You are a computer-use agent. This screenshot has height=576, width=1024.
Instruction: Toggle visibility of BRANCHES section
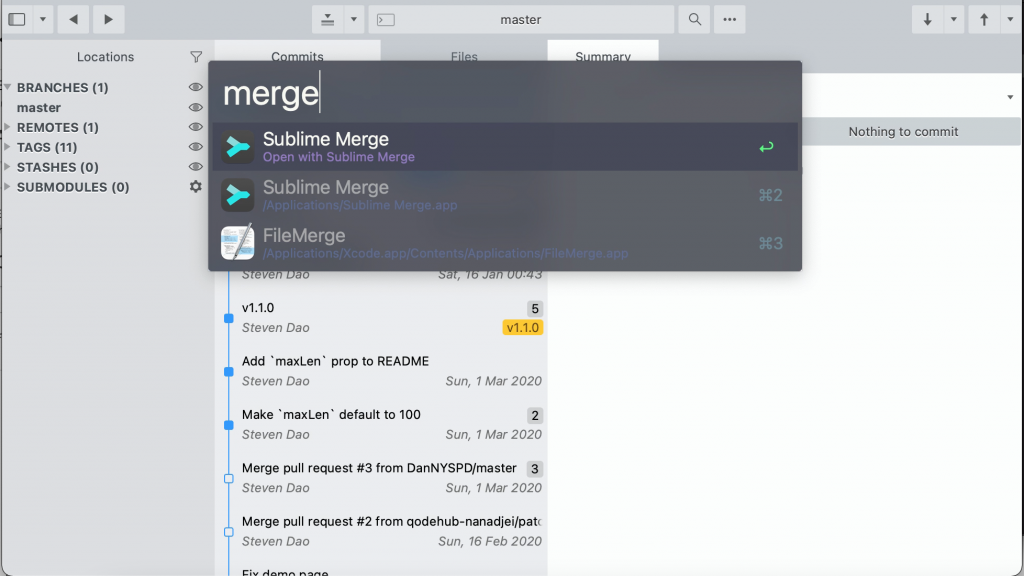[x=196, y=88]
